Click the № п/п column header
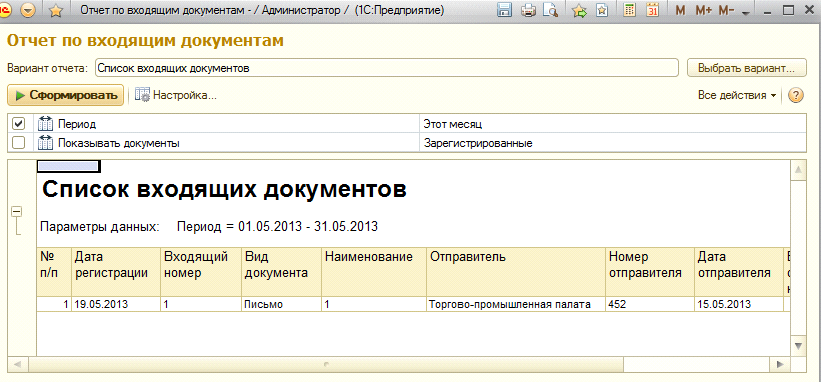This screenshot has width=821, height=382. [54, 272]
